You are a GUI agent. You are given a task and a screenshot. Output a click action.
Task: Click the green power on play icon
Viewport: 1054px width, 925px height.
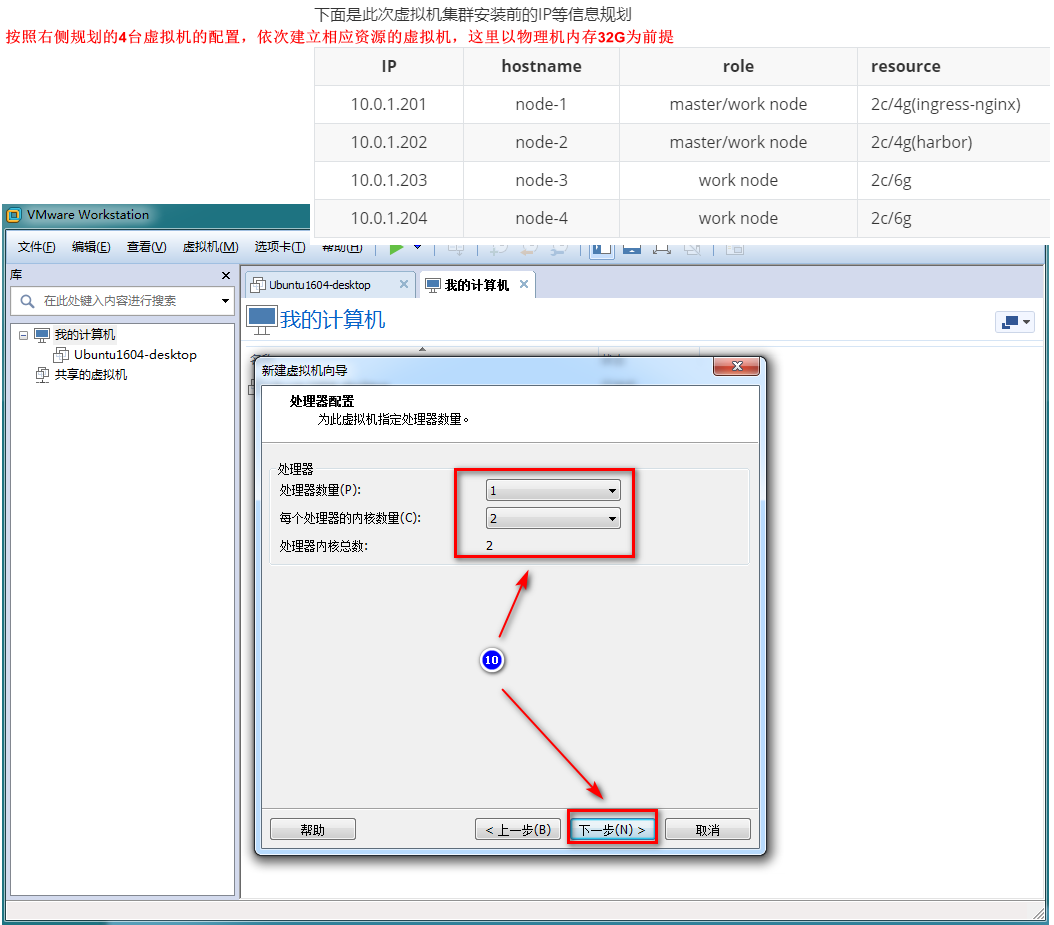point(397,247)
